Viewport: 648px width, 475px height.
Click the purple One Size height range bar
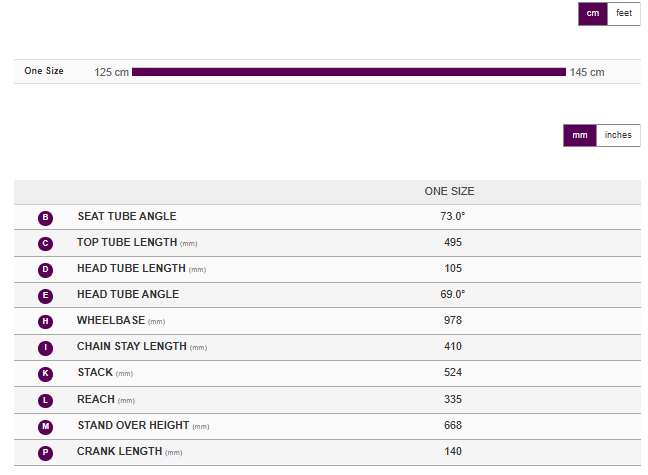point(348,72)
